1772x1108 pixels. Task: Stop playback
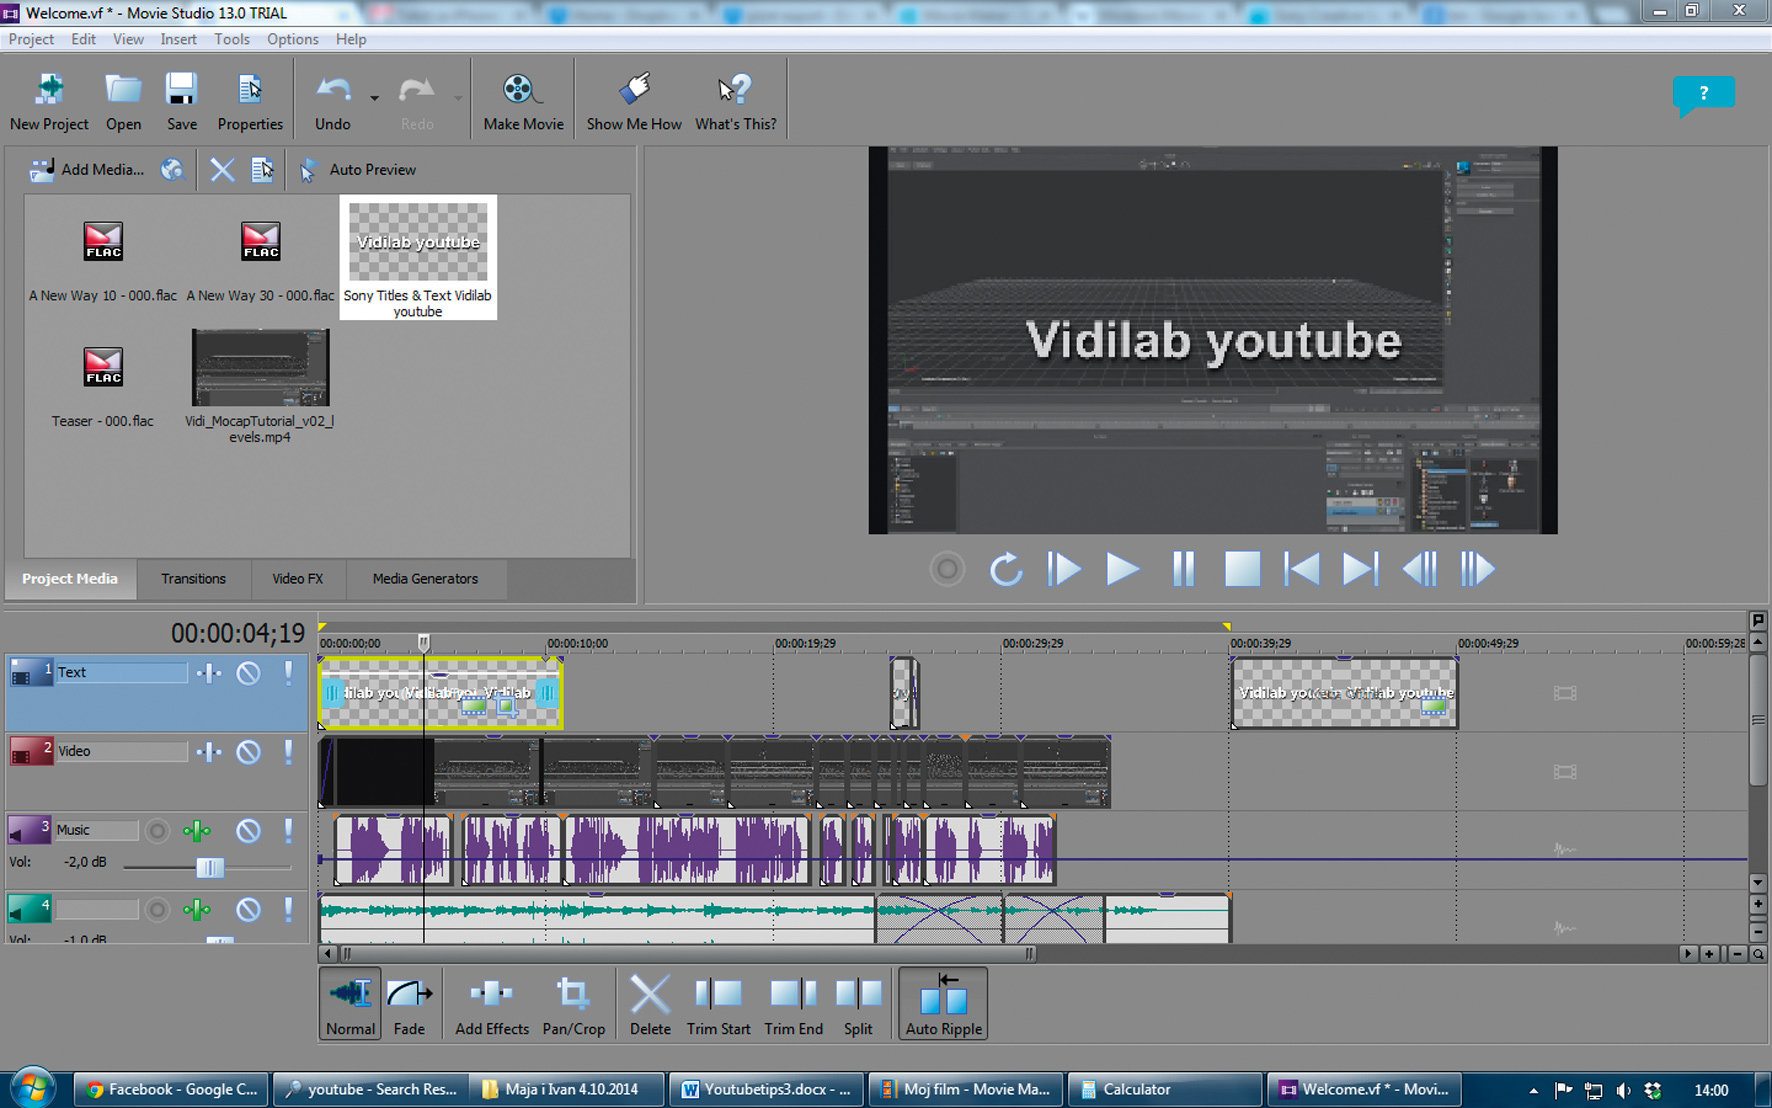pyautogui.click(x=1242, y=570)
